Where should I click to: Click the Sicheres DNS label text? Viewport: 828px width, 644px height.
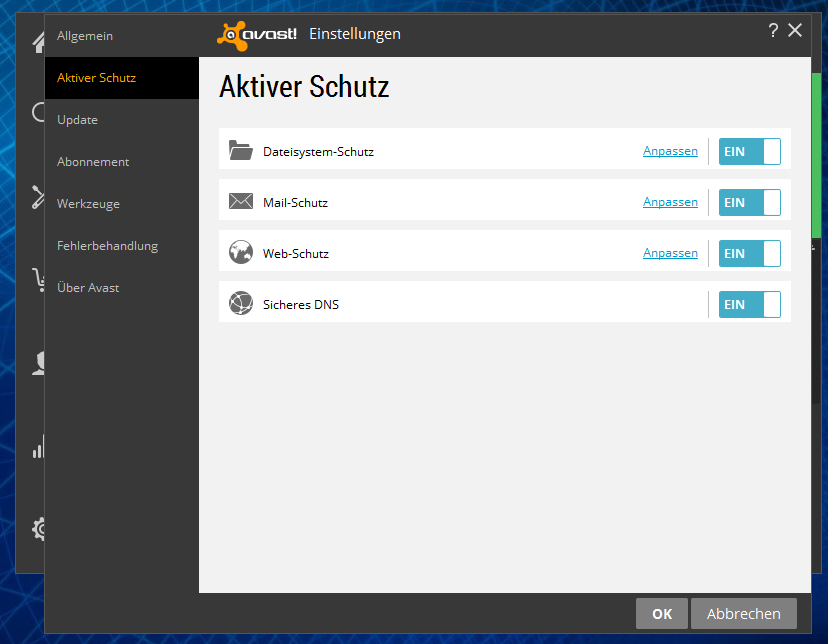pyautogui.click(x=301, y=305)
